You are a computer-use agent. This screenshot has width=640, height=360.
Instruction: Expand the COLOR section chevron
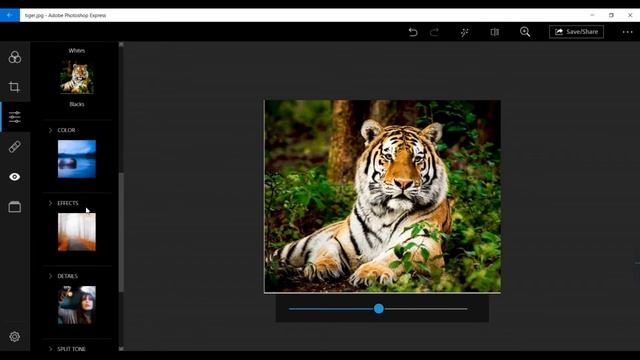pyautogui.click(x=50, y=130)
